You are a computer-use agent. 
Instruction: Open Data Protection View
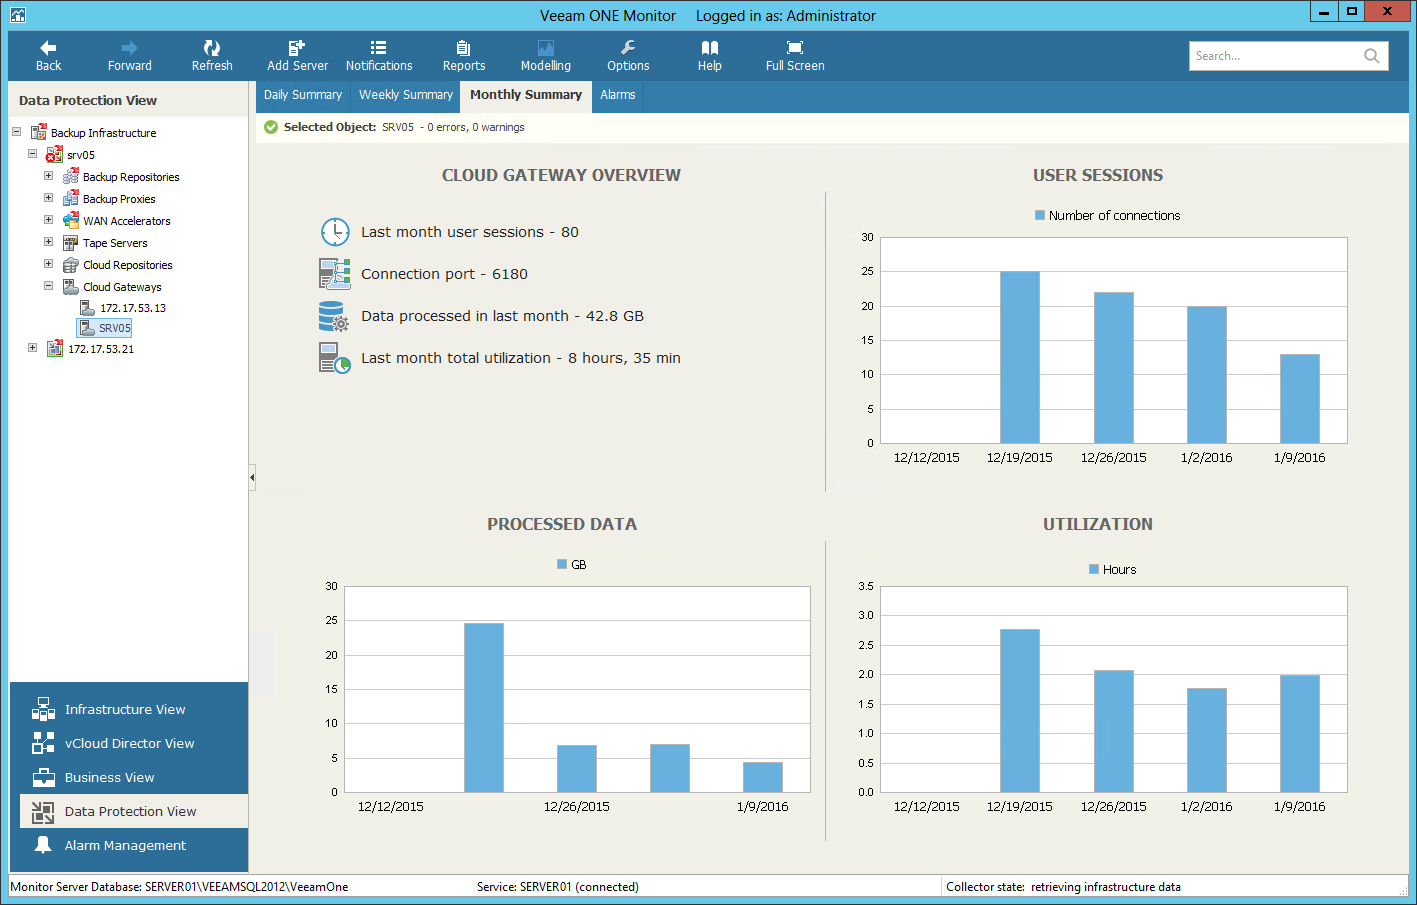[x=134, y=811]
